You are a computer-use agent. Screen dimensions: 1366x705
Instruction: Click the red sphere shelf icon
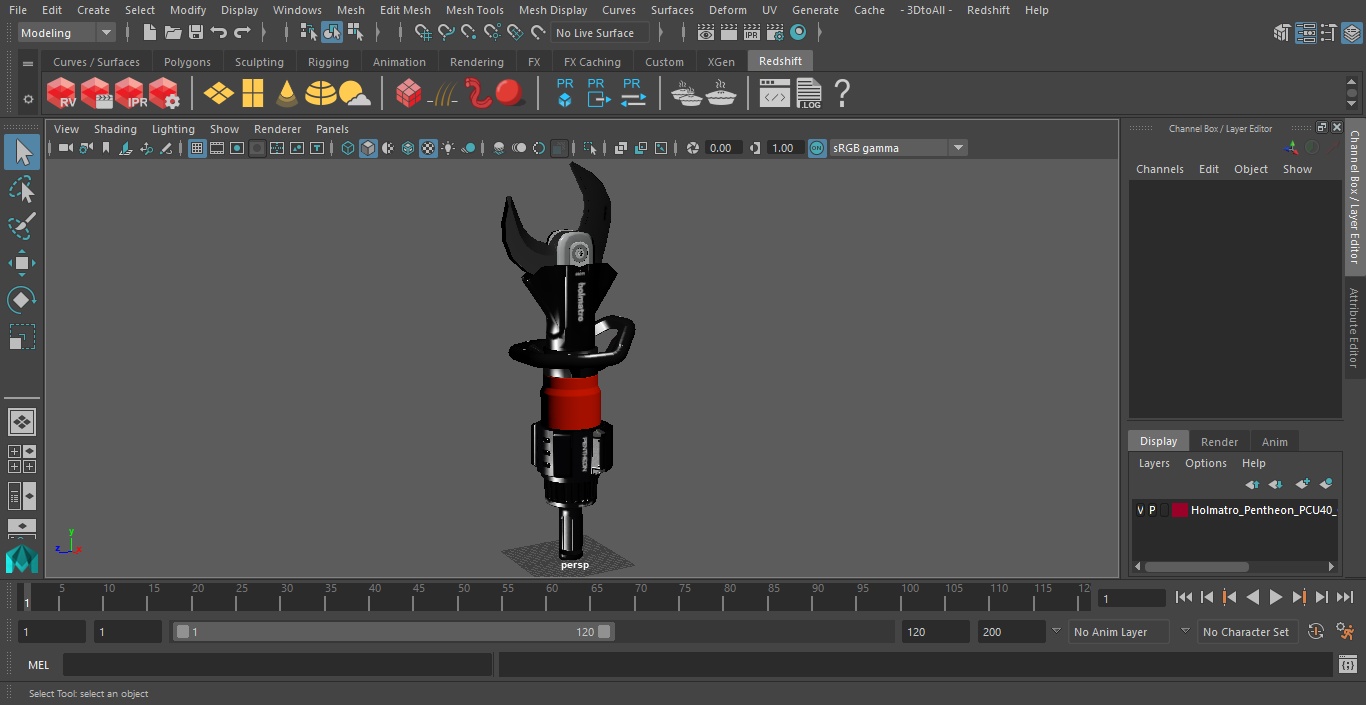tap(510, 93)
